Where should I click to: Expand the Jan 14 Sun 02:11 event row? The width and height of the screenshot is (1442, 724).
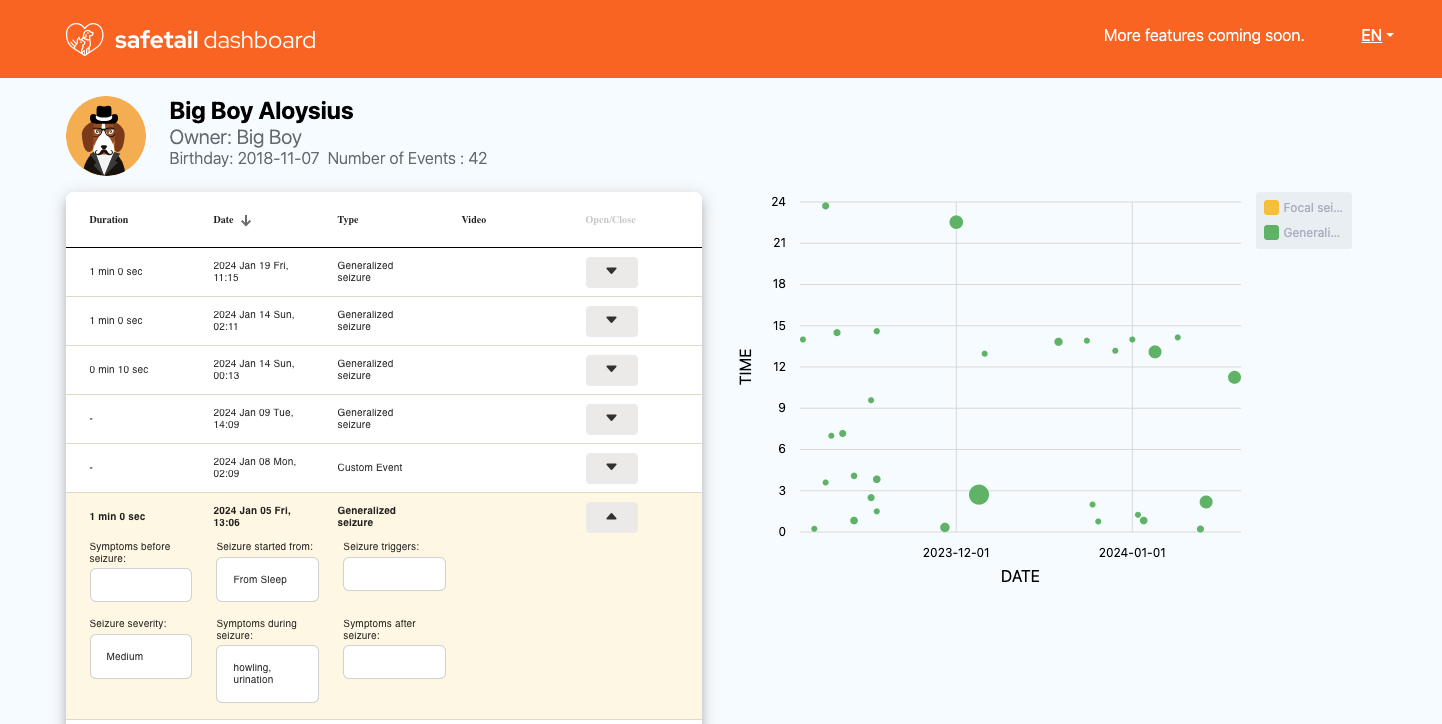pyautogui.click(x=611, y=321)
